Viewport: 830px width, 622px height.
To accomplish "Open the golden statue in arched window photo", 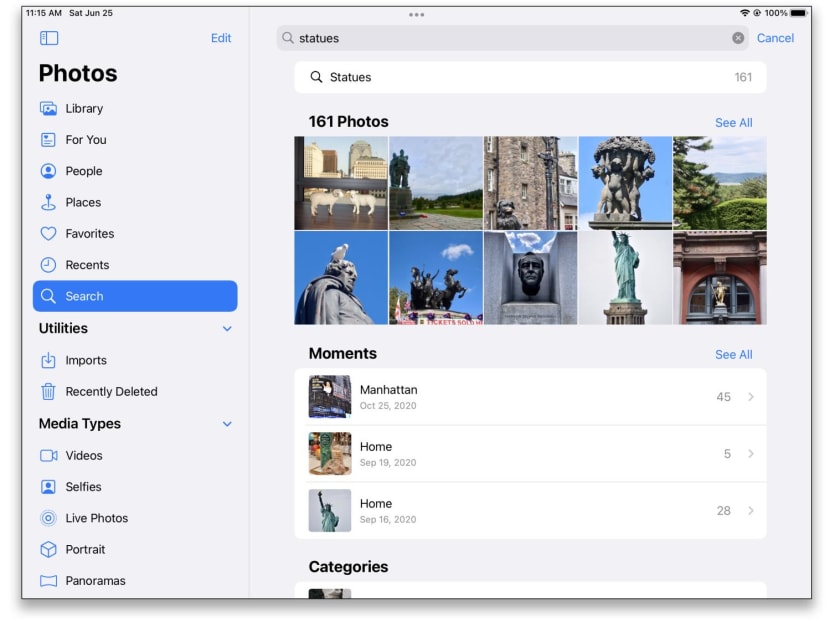I will click(720, 278).
